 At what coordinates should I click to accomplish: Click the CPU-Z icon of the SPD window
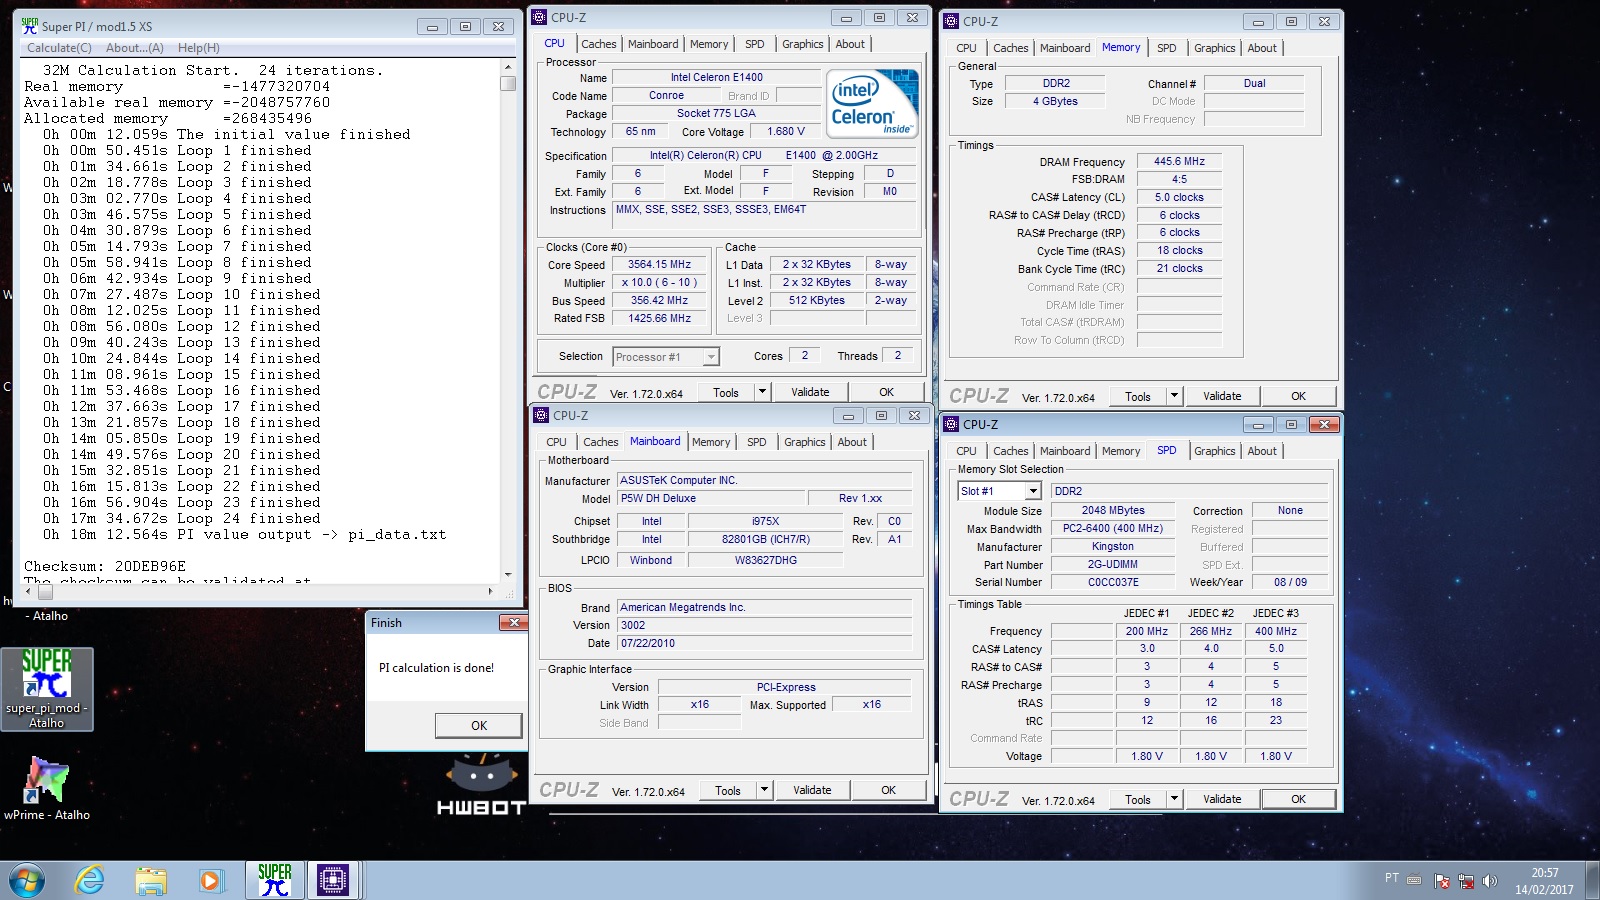point(951,424)
